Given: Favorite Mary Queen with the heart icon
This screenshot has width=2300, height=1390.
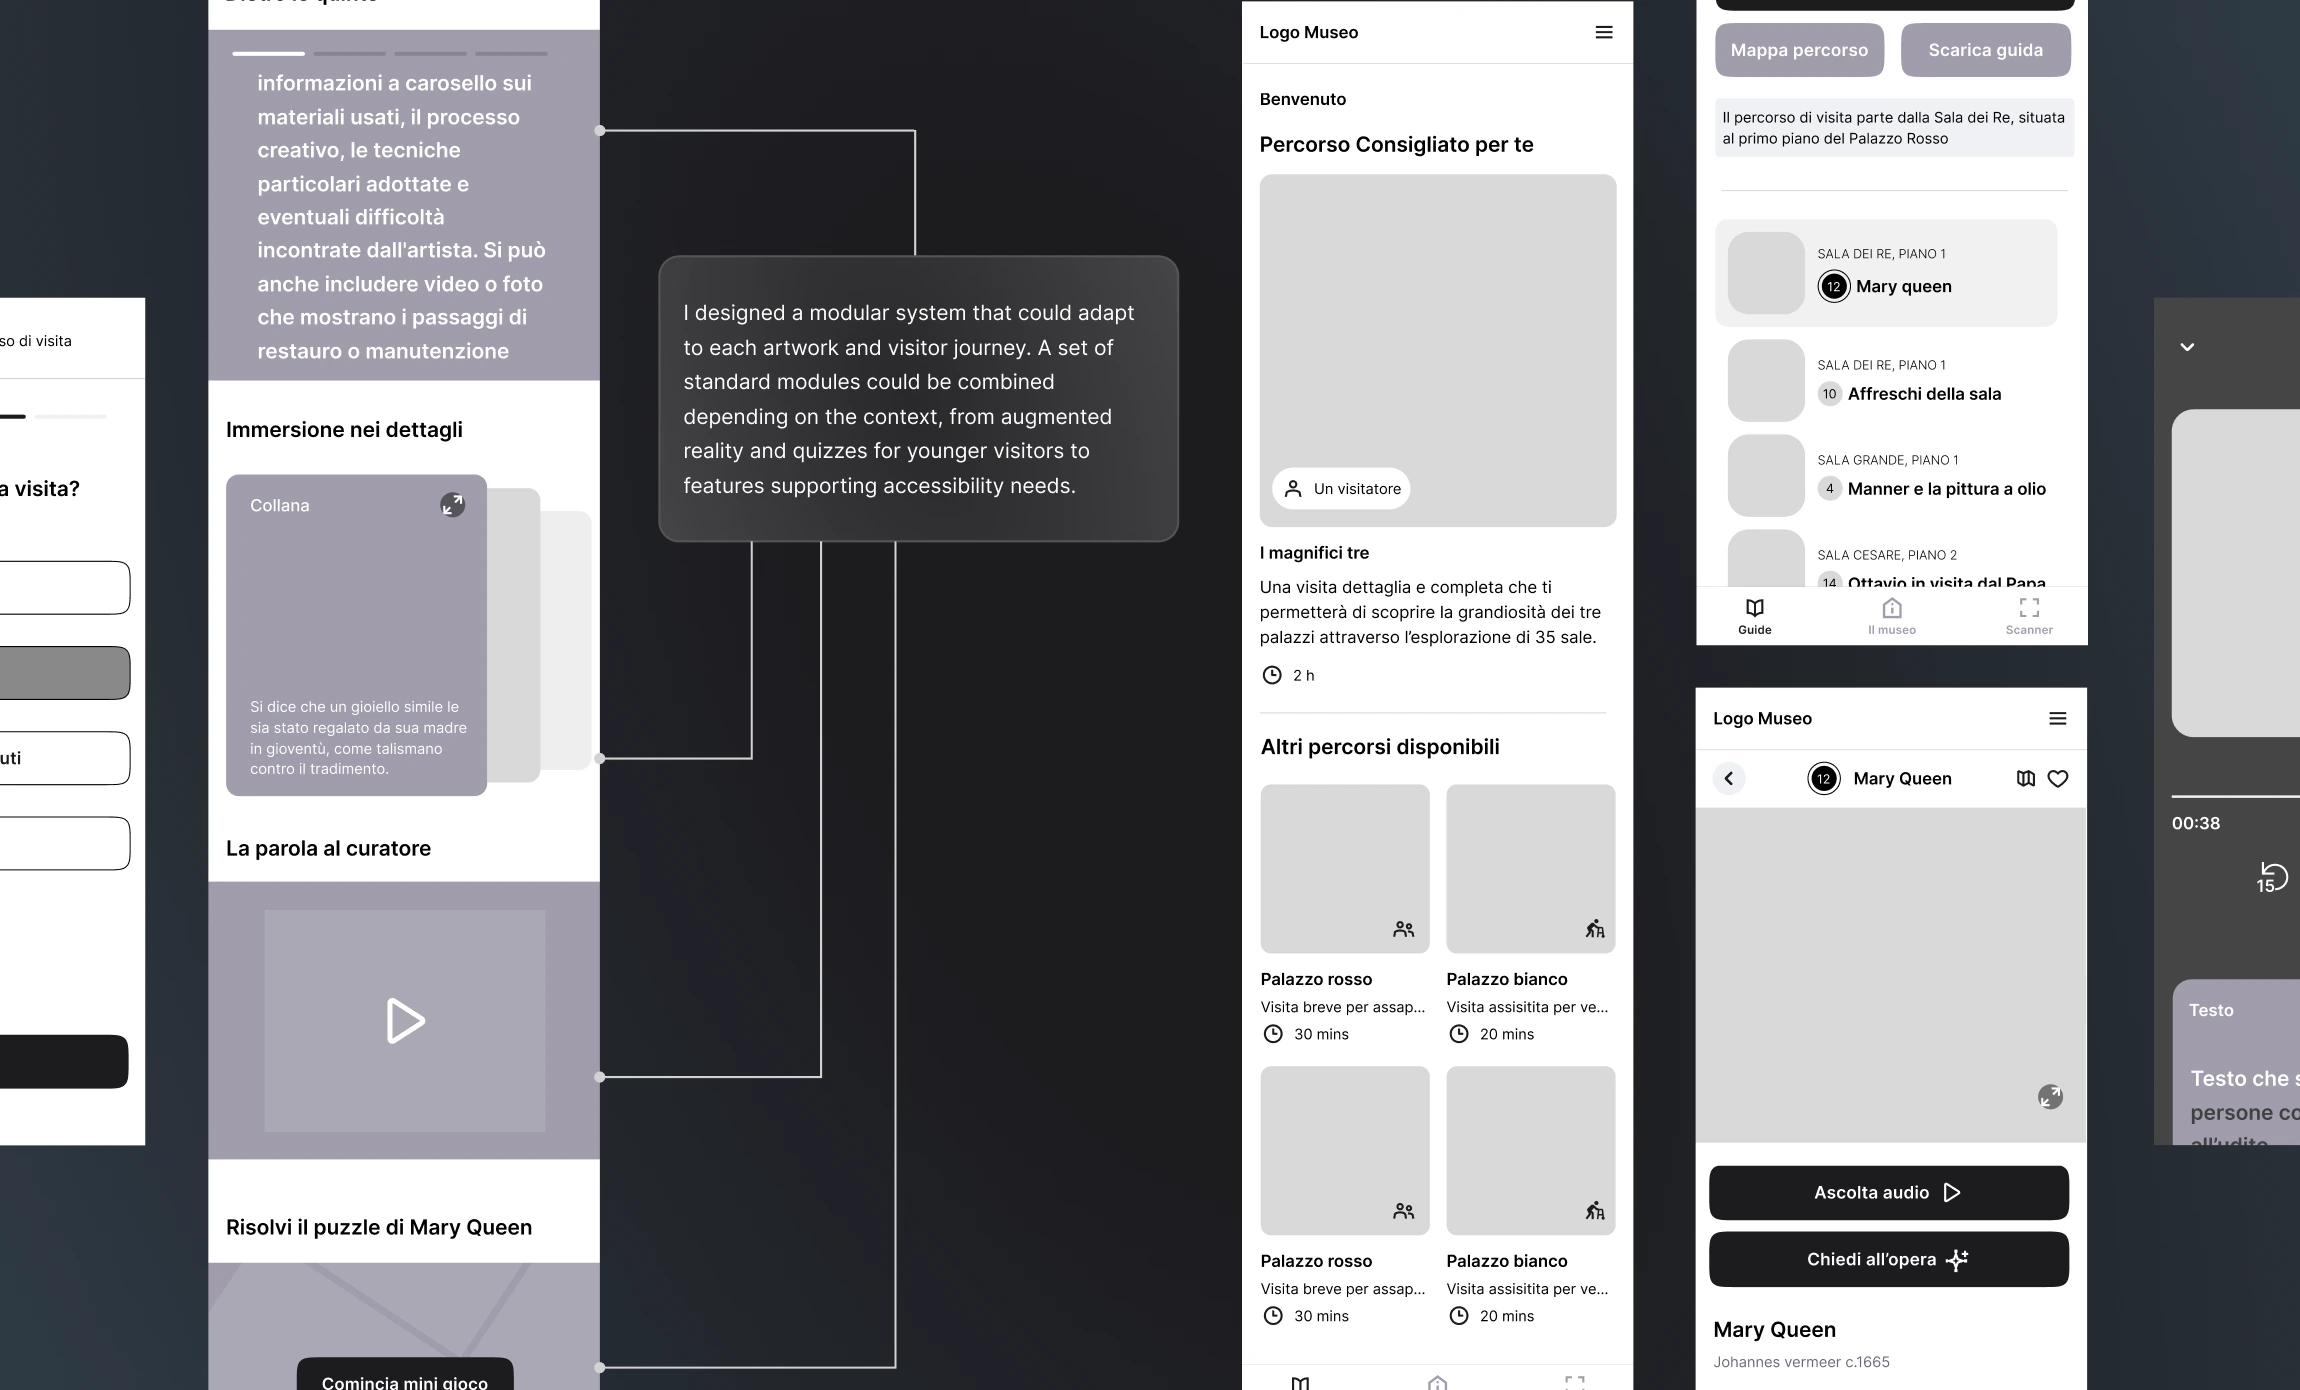Looking at the screenshot, I should click(x=2058, y=778).
